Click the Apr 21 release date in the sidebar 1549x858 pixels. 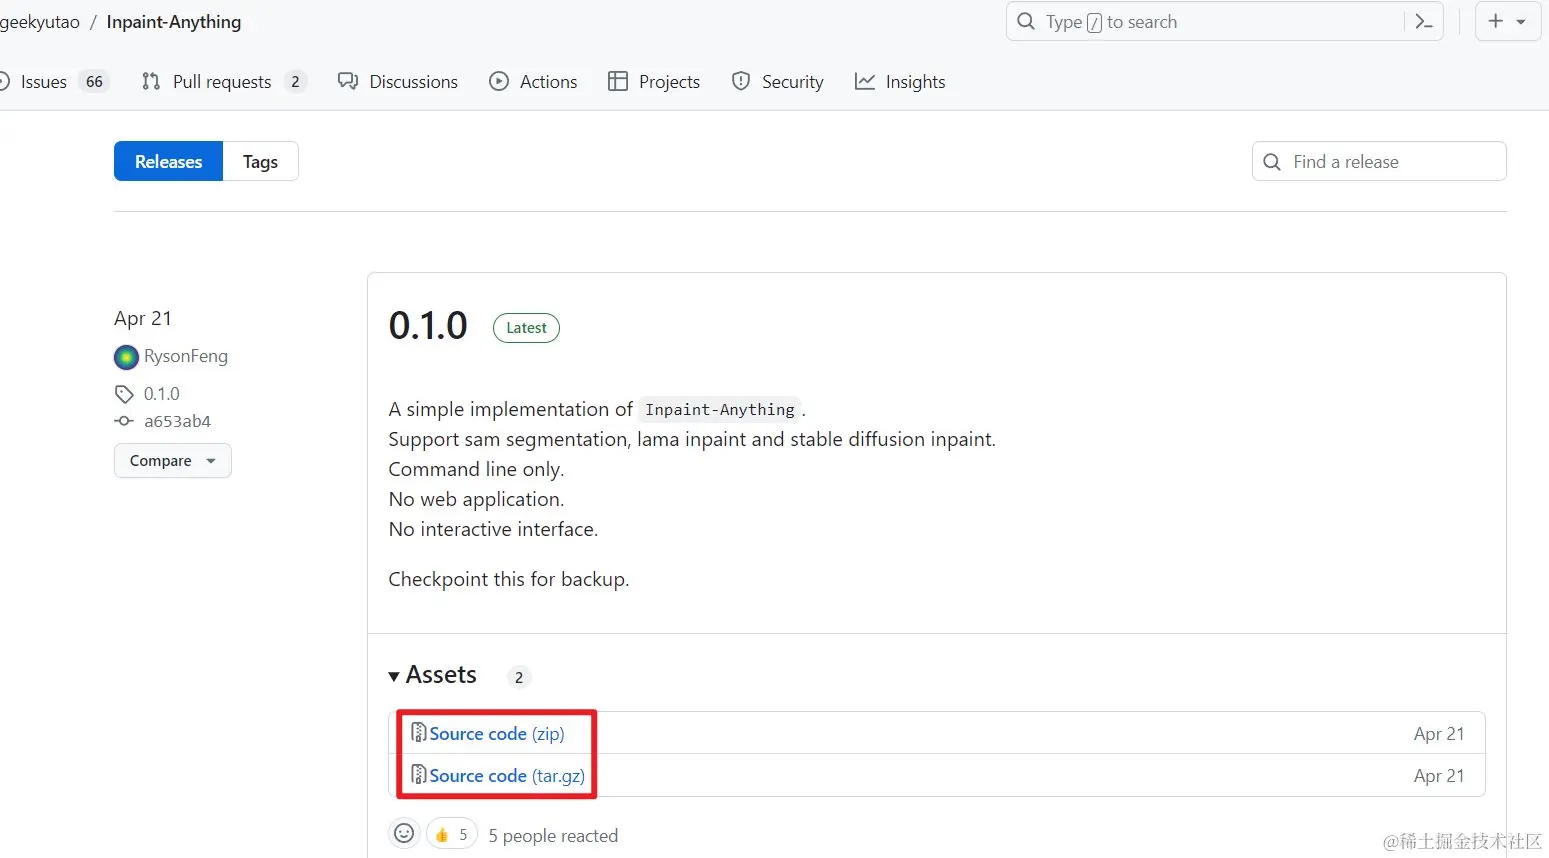[143, 318]
